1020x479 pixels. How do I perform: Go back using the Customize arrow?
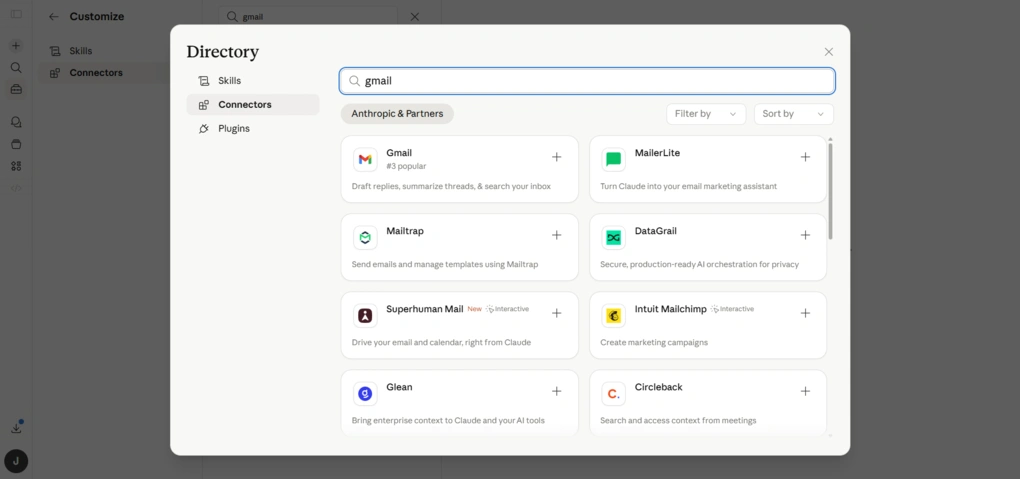click(54, 17)
